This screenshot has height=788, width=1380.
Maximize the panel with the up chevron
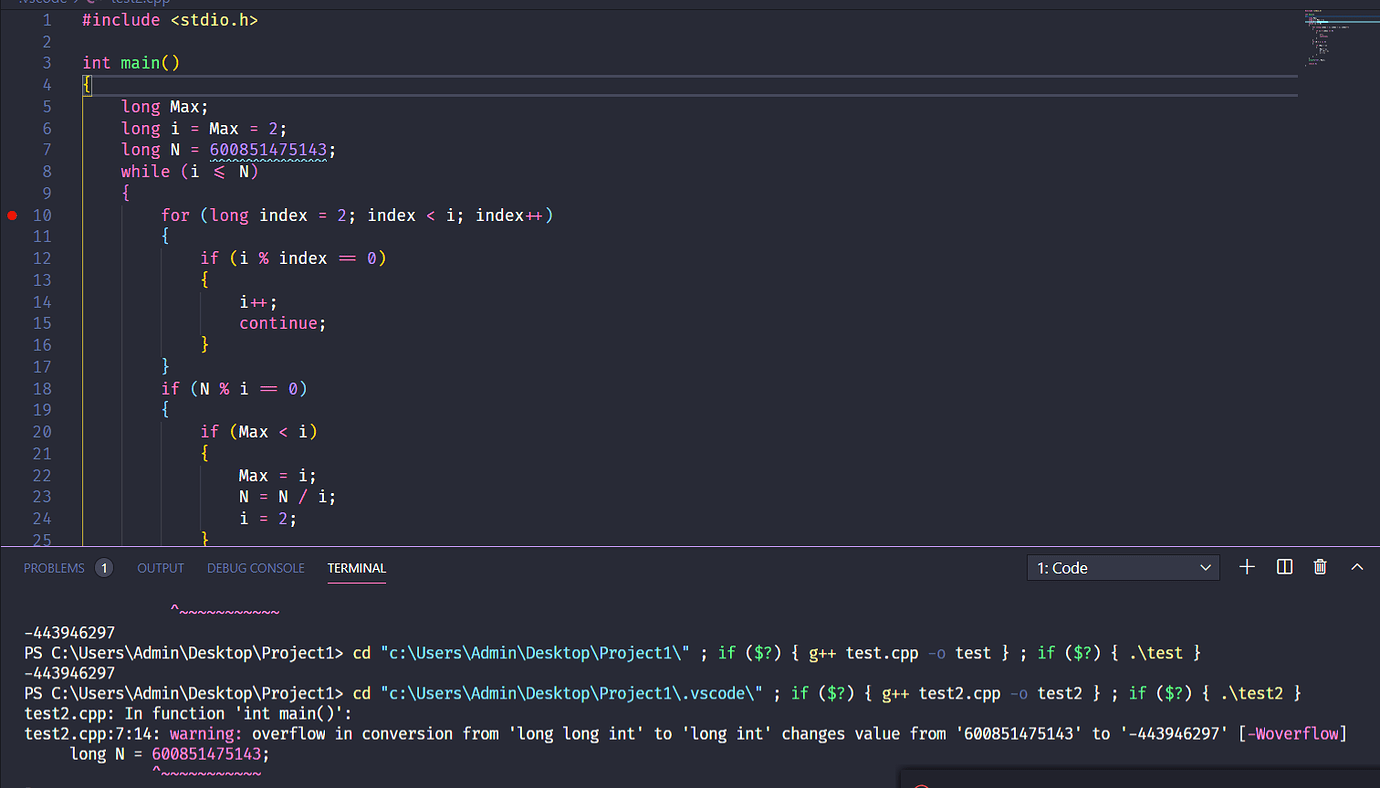tap(1357, 567)
